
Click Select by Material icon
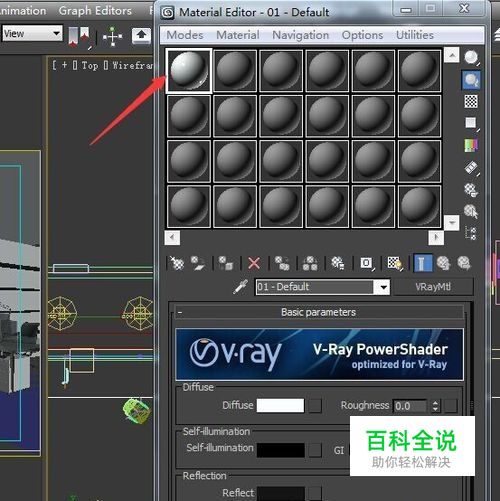pyautogui.click(x=471, y=211)
